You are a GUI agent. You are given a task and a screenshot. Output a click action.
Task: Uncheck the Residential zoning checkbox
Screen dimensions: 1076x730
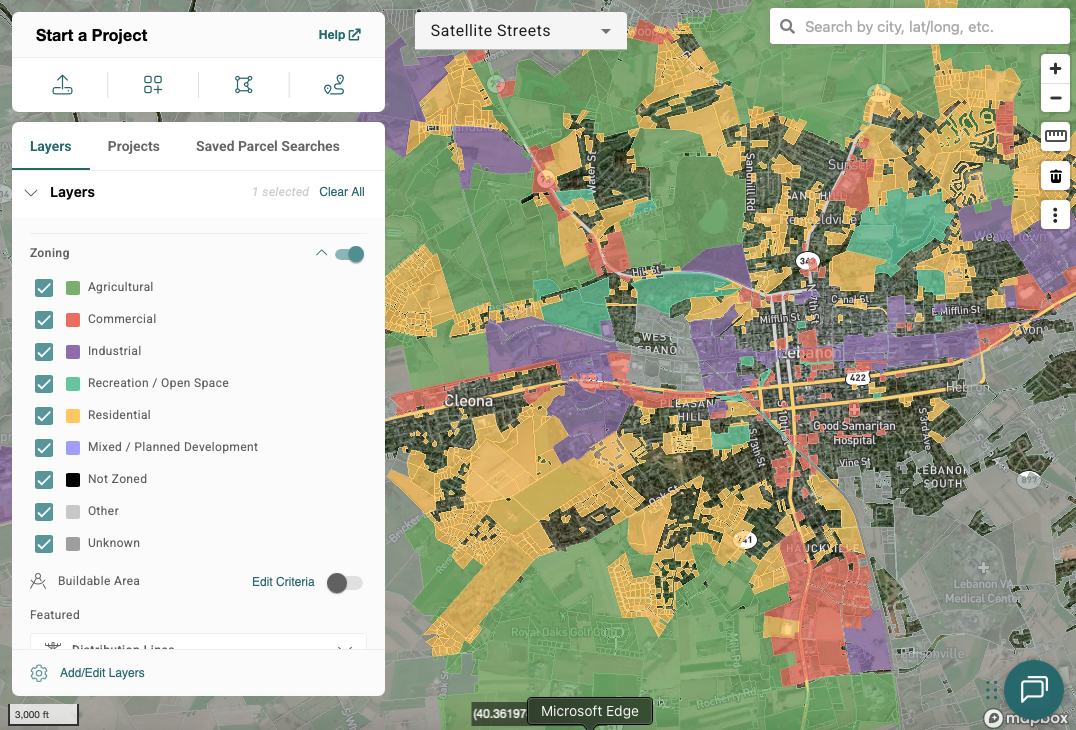[x=44, y=416]
